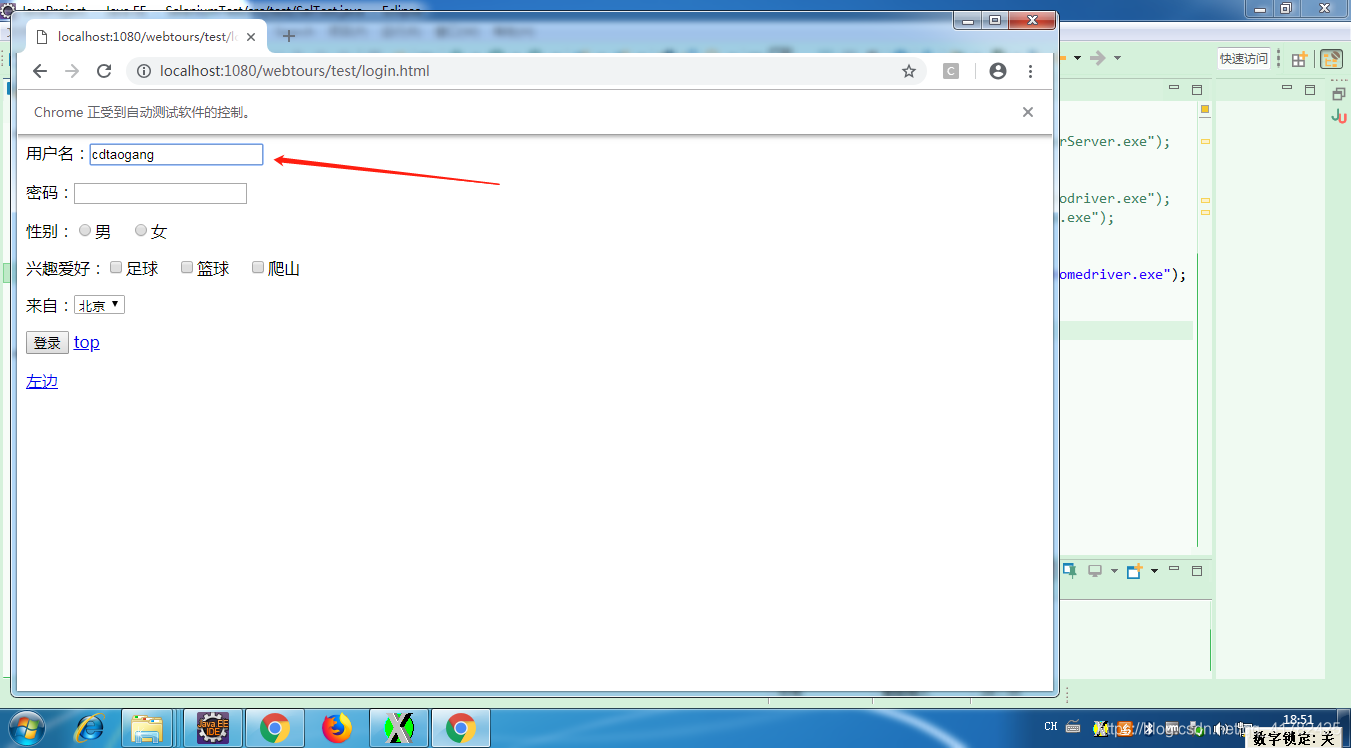Open Windows Explorer folder from taskbar
This screenshot has height=748, width=1351.
148,729
